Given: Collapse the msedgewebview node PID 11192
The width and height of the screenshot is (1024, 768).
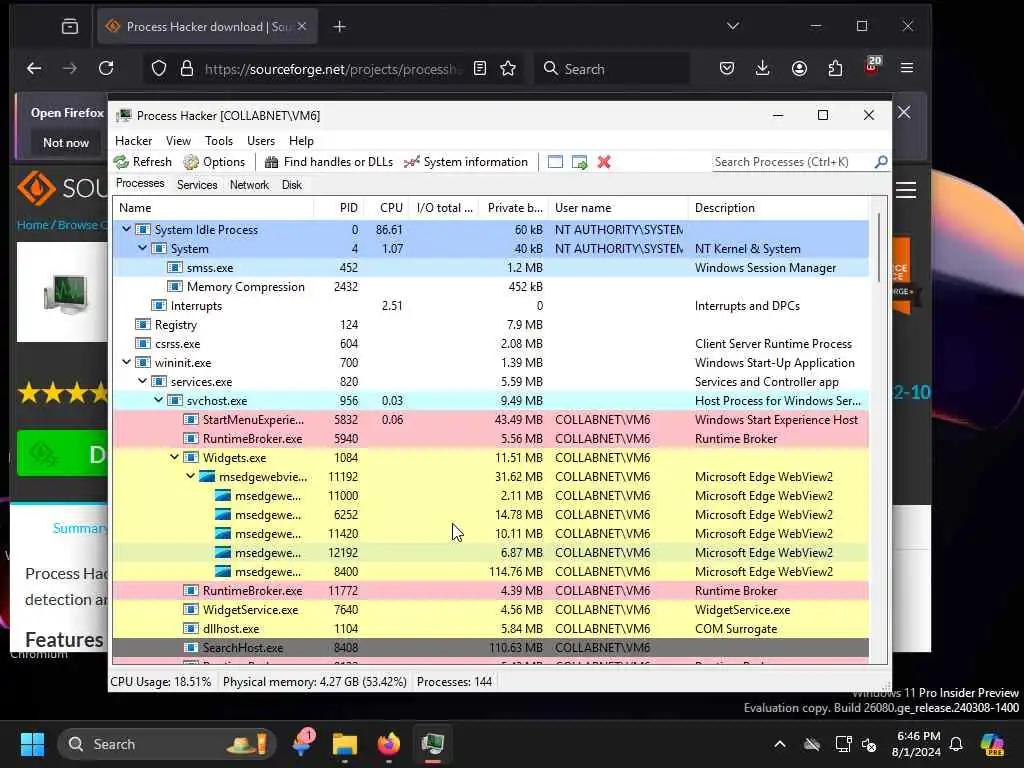Looking at the screenshot, I should click(191, 476).
